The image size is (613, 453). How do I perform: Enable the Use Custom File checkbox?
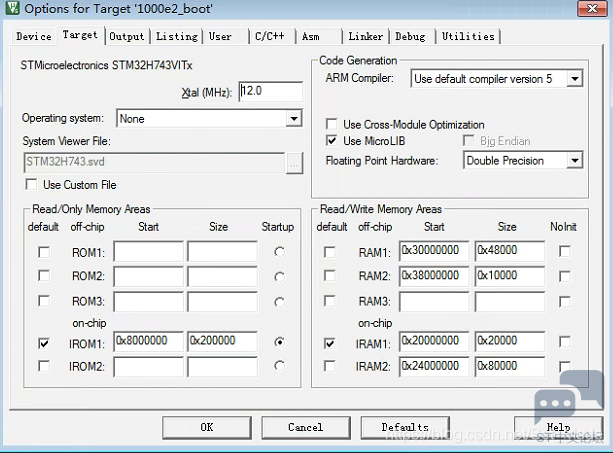31,184
